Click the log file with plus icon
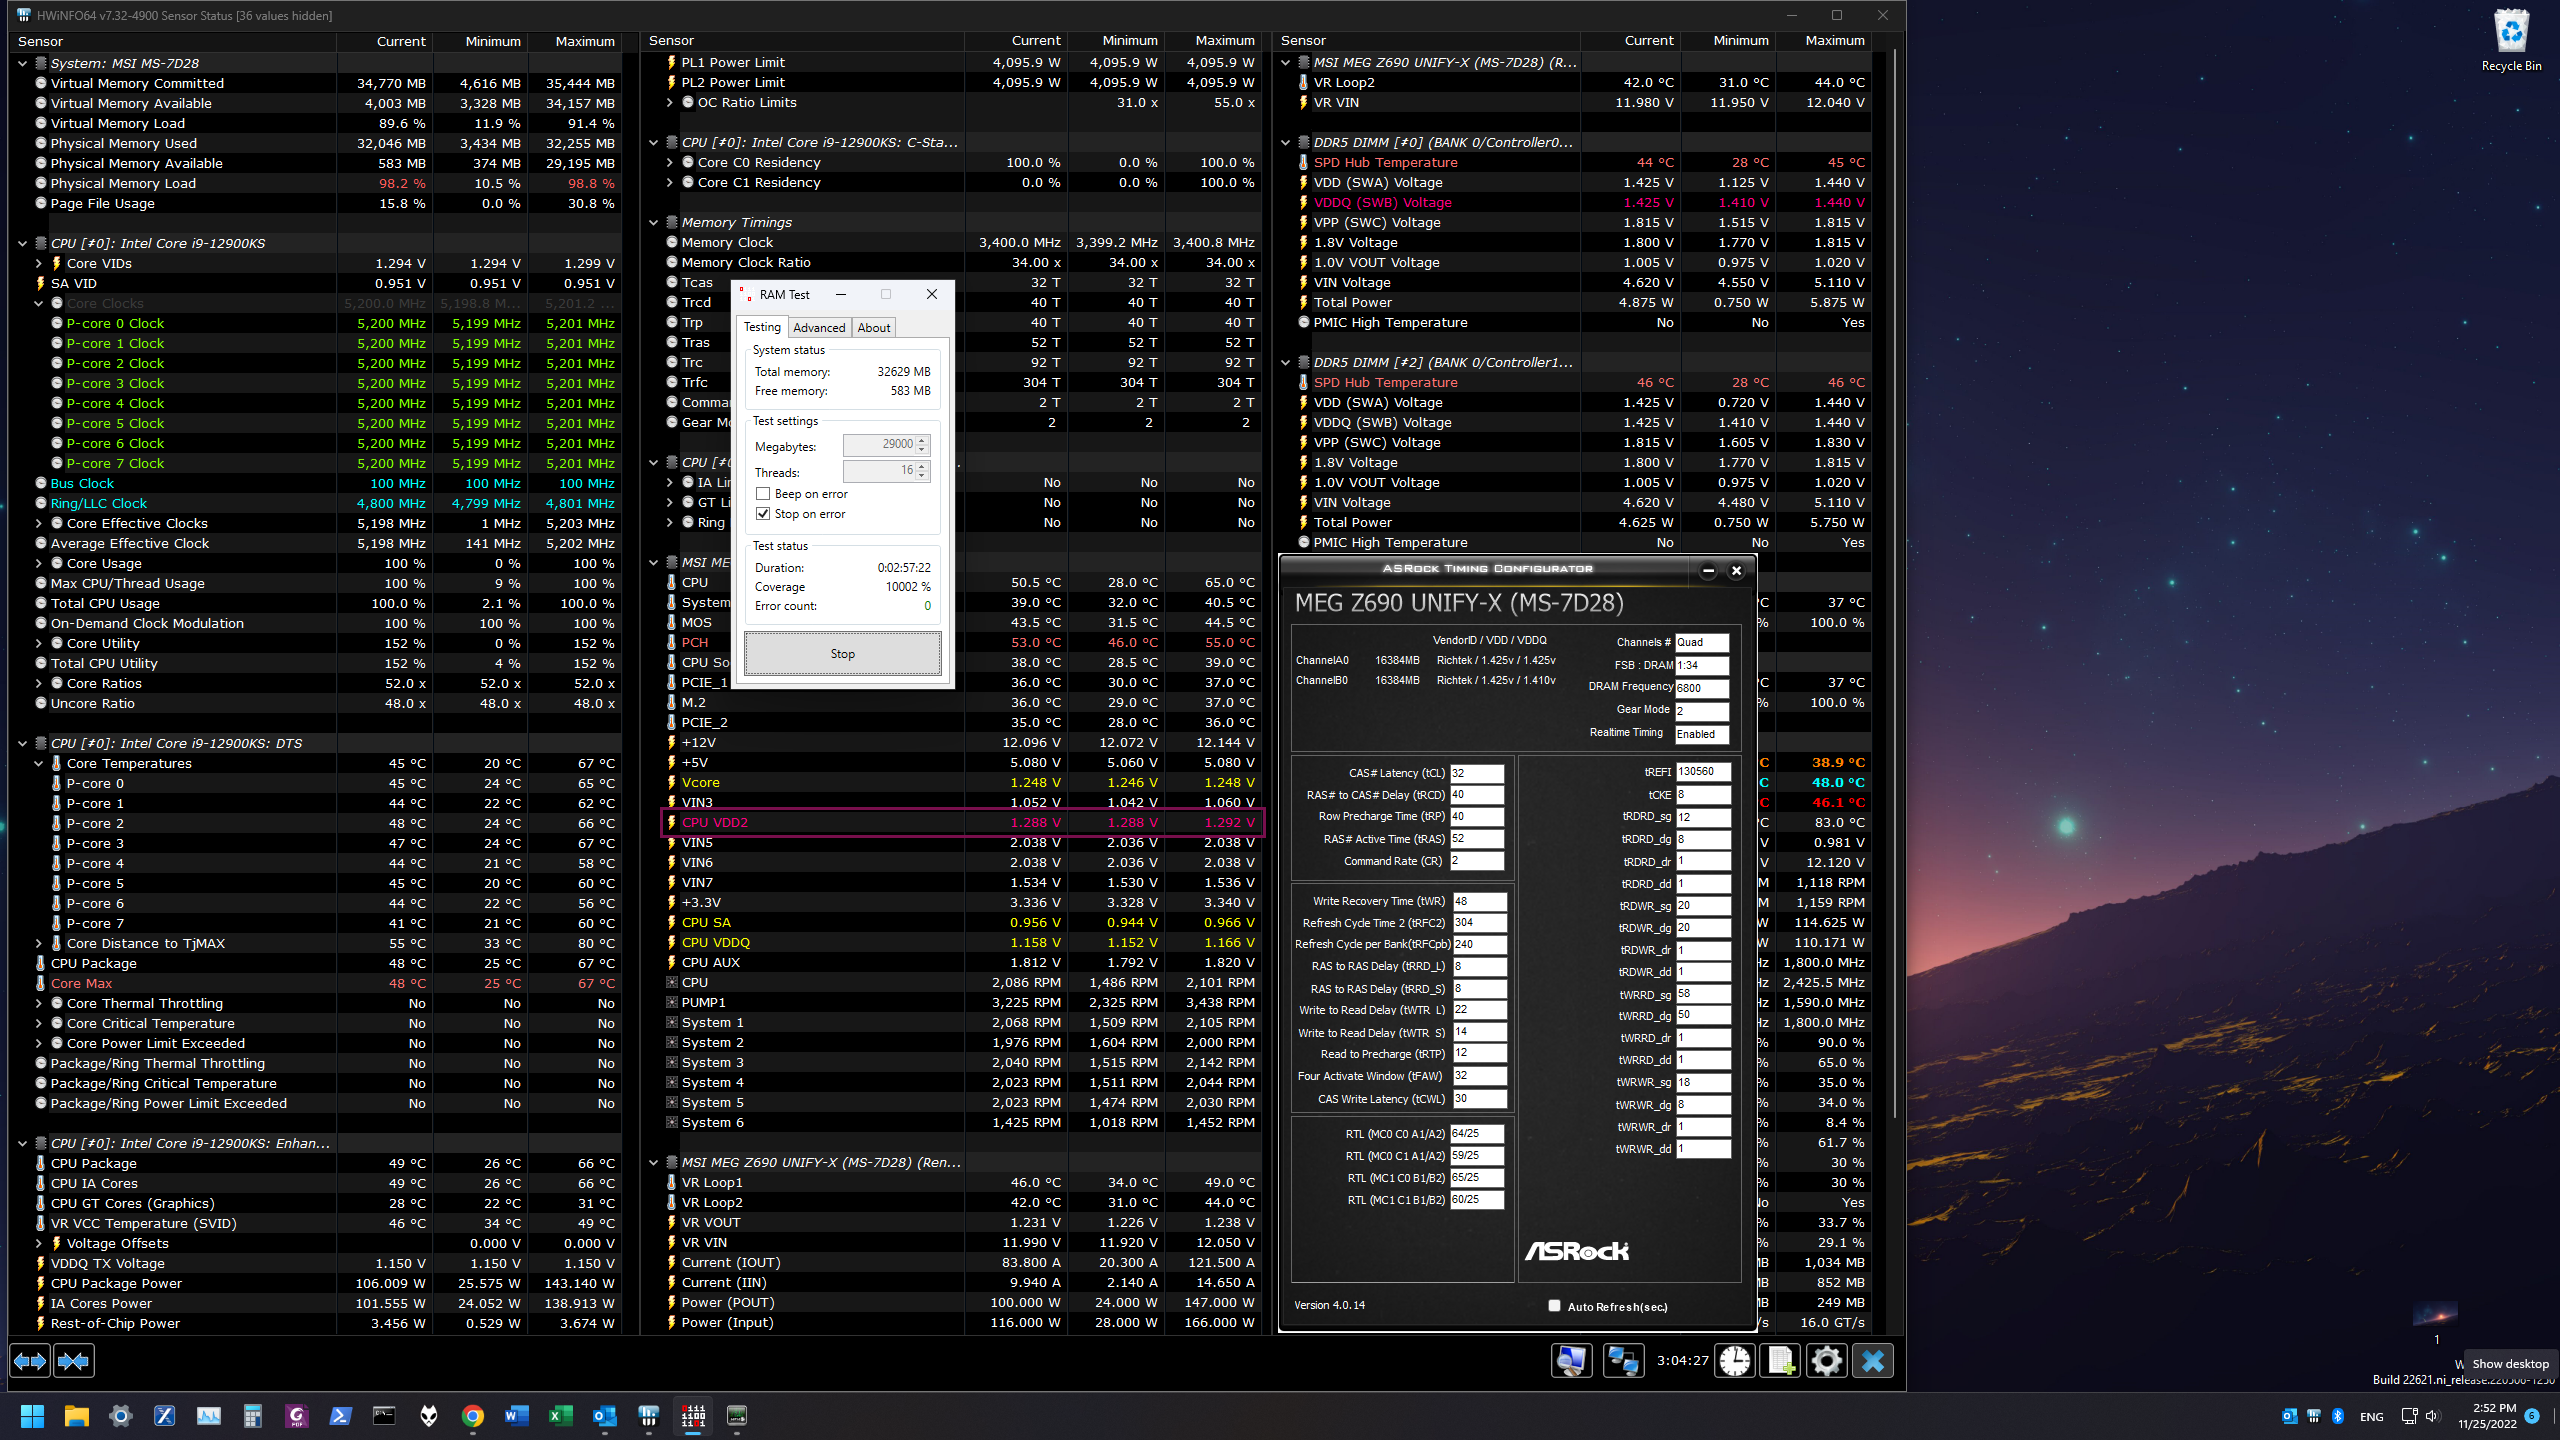This screenshot has width=2560, height=1440. (x=1780, y=1361)
